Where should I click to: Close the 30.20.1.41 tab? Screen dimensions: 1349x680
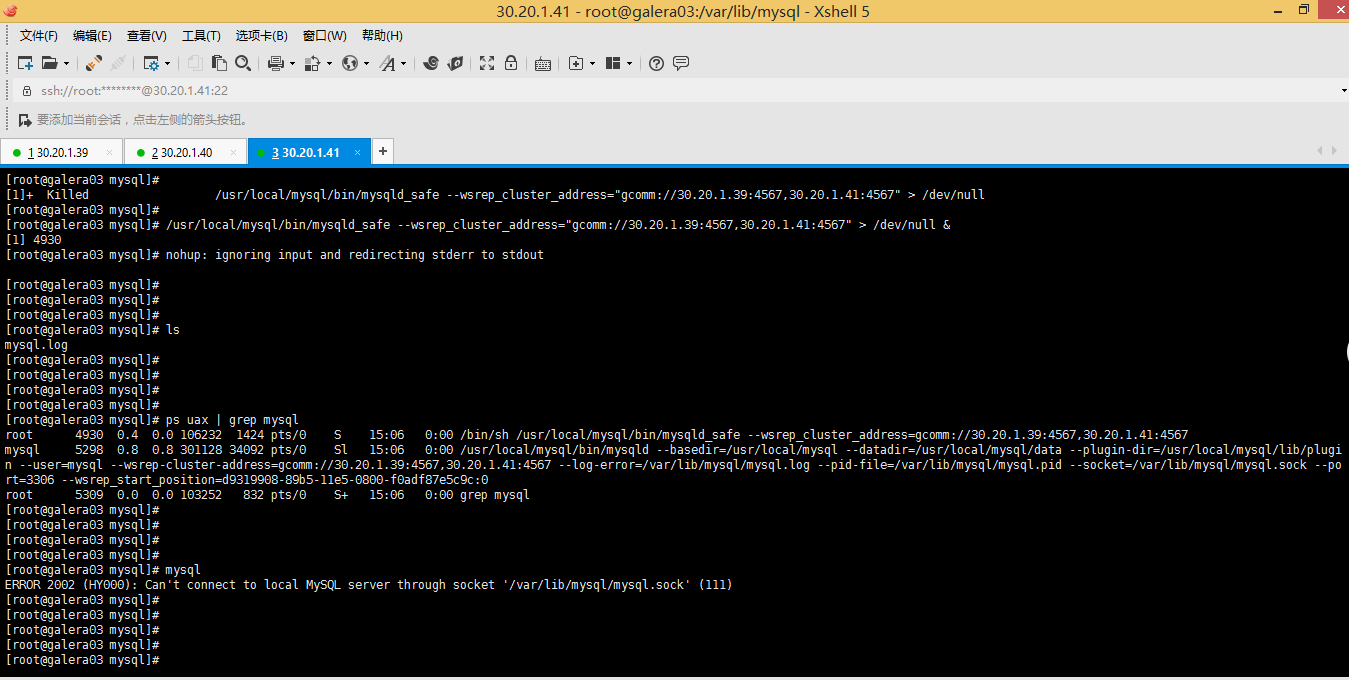coord(358,153)
